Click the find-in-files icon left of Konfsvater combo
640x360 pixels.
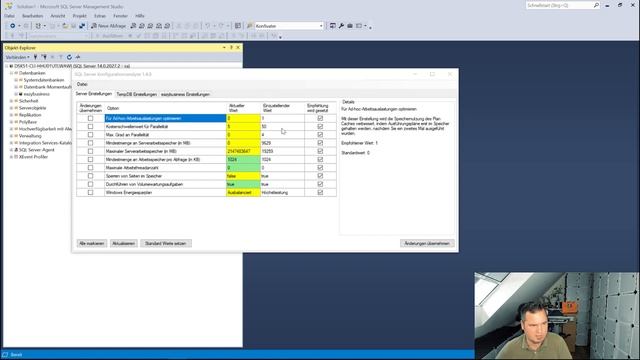pos(249,26)
